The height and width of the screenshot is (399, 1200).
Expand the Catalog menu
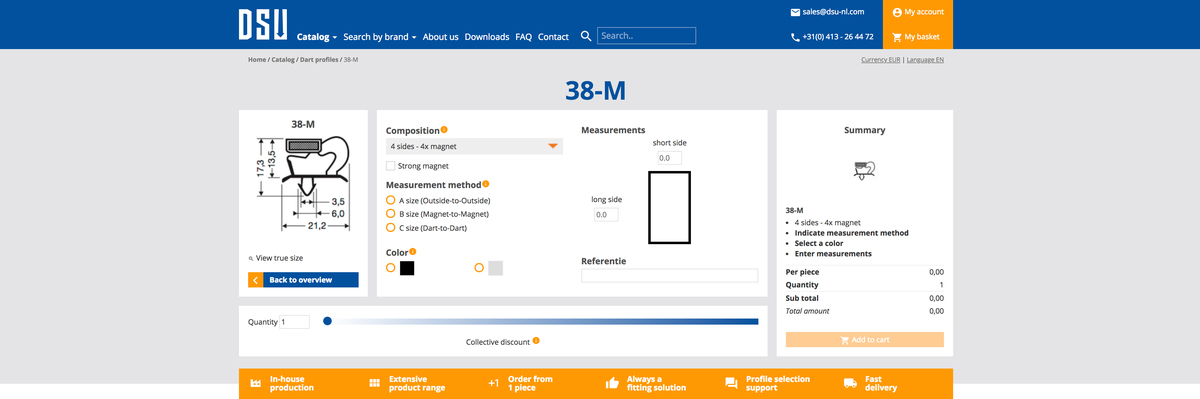[x=317, y=36]
